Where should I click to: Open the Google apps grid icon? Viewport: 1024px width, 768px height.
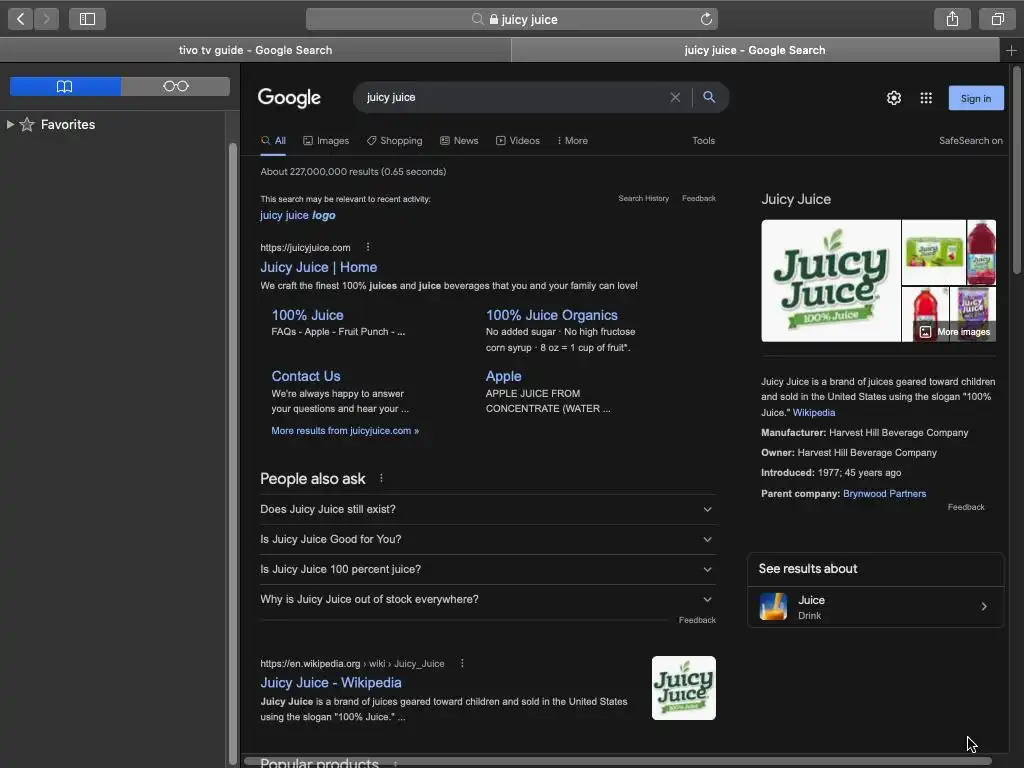click(x=926, y=98)
